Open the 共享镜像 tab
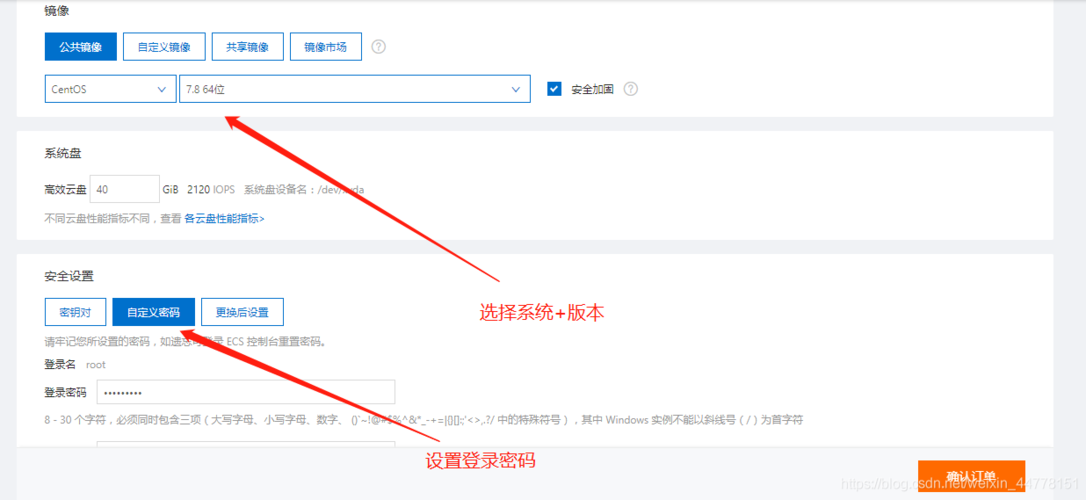Screen dimensions: 1086x500 pos(247,47)
